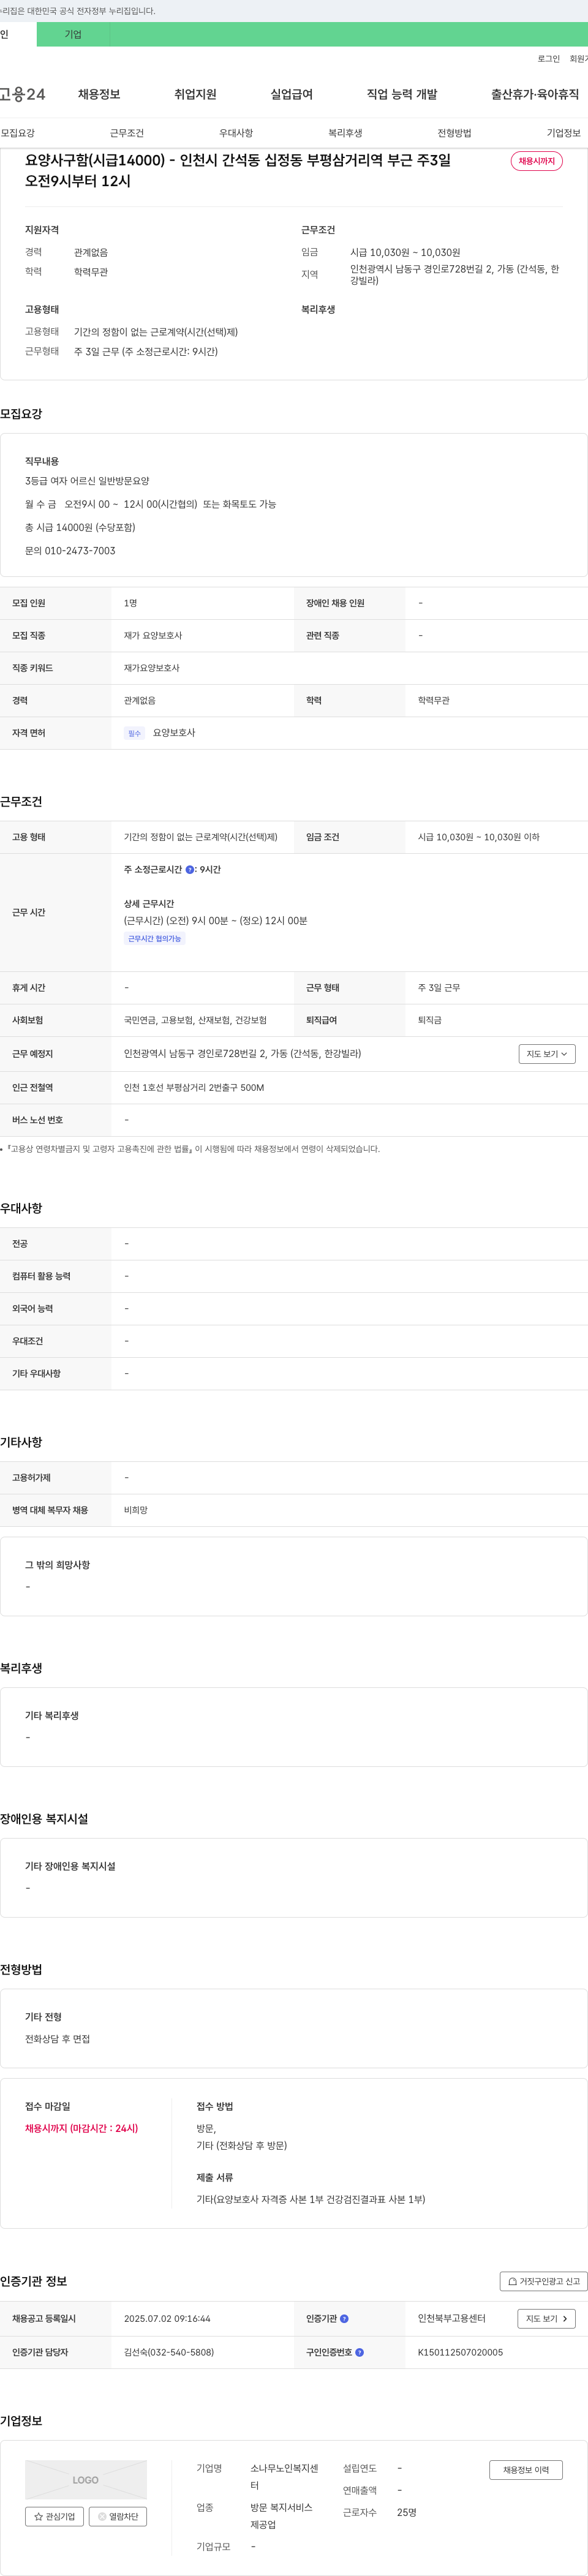Click the 25명 employee count value
Image resolution: width=588 pixels, height=2576 pixels.
[407, 2512]
